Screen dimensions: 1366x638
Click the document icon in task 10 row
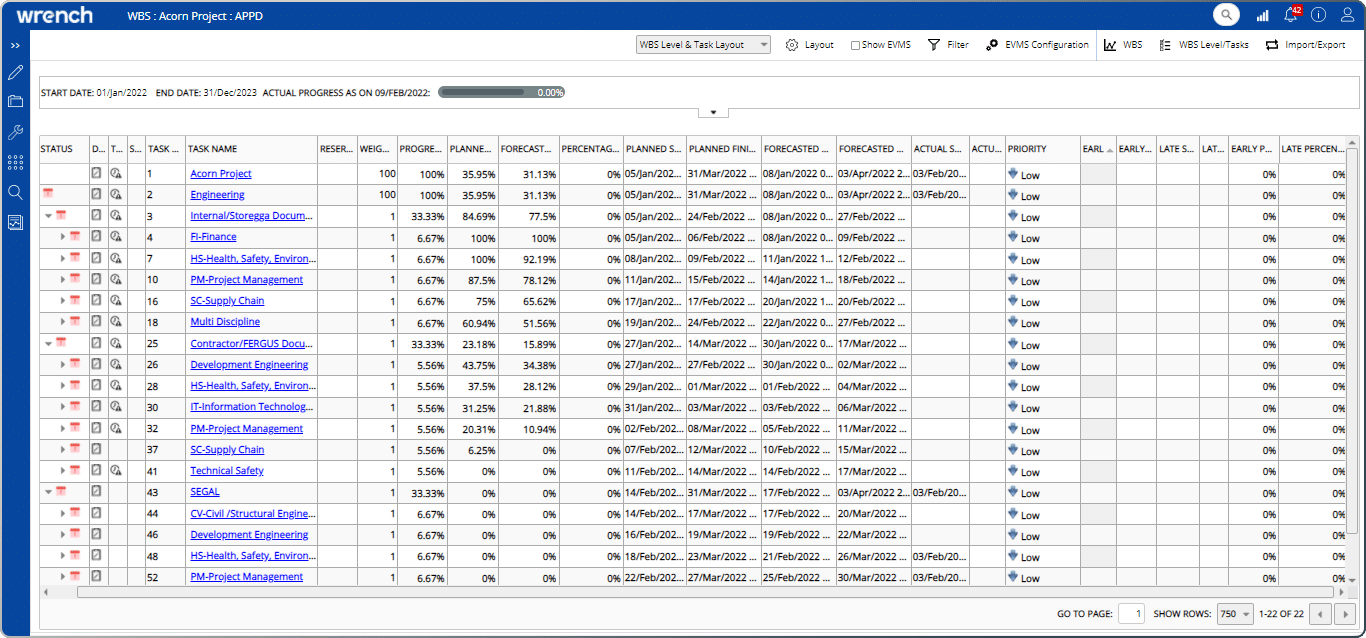97,279
